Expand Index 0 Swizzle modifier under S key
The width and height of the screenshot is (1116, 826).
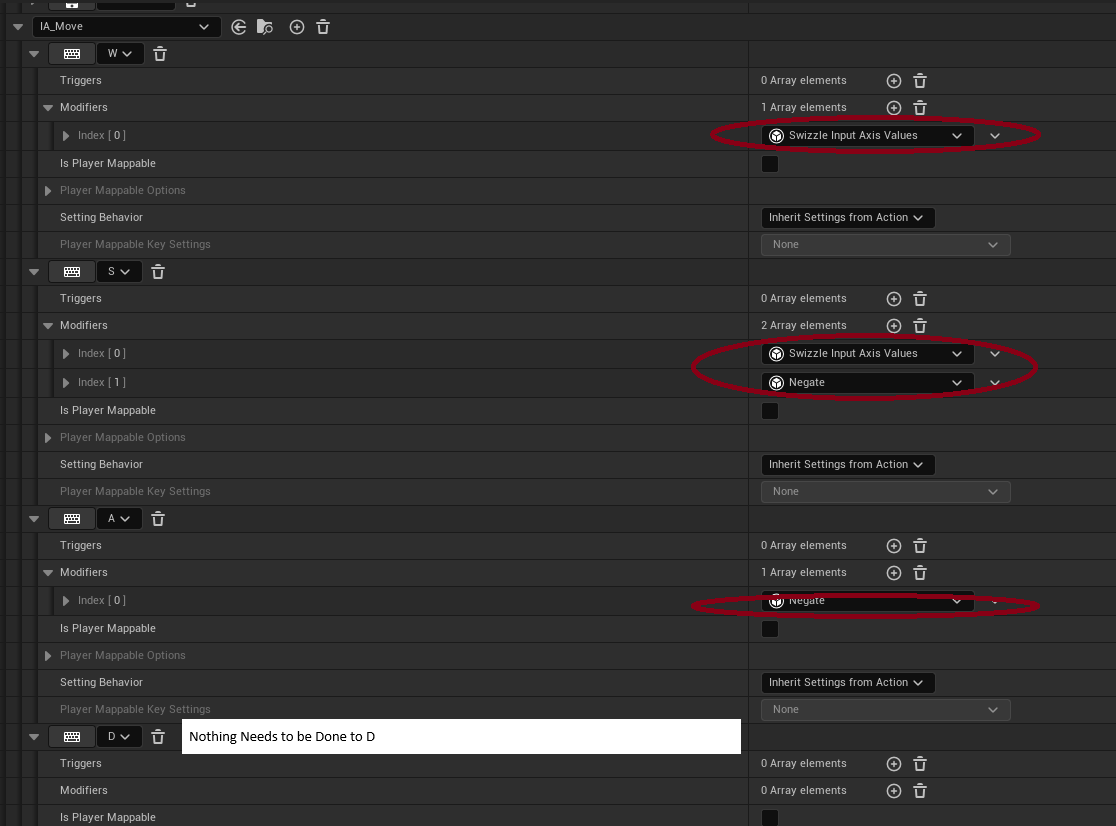click(65, 354)
